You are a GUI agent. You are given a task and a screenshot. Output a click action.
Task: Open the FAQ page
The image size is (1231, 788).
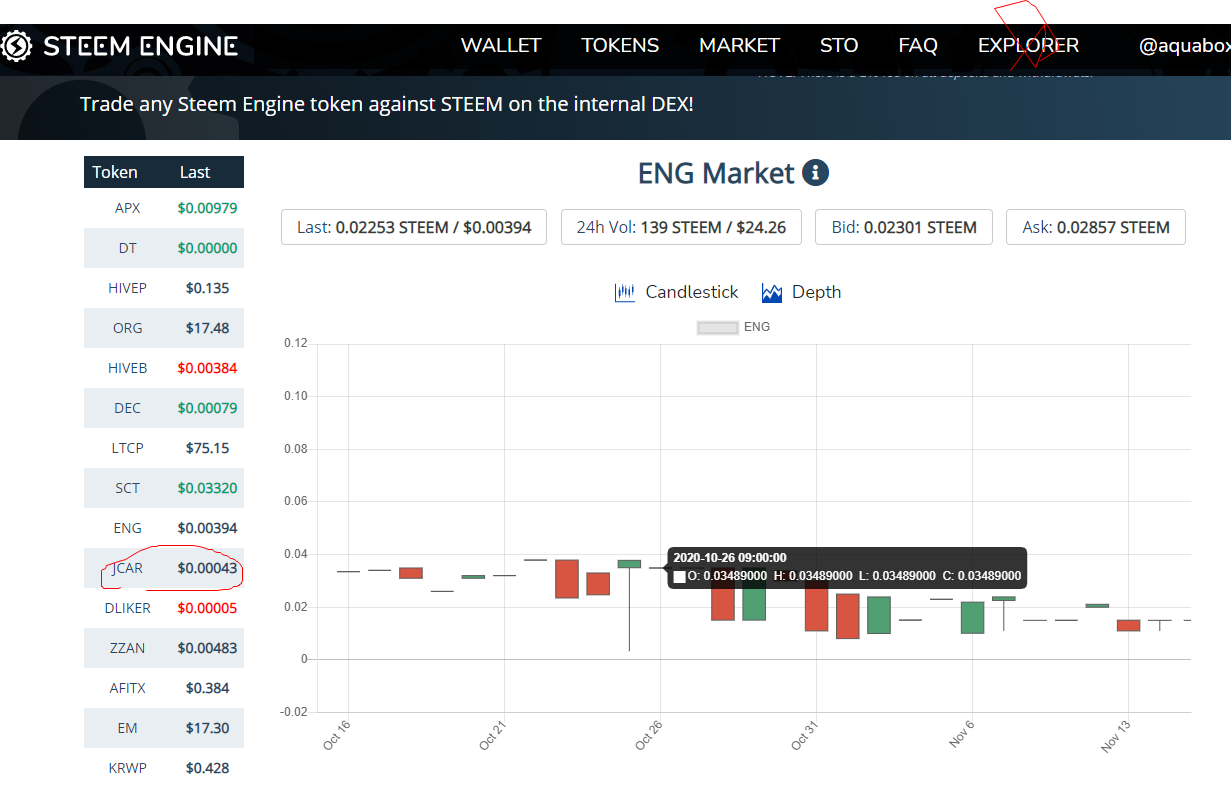[918, 45]
